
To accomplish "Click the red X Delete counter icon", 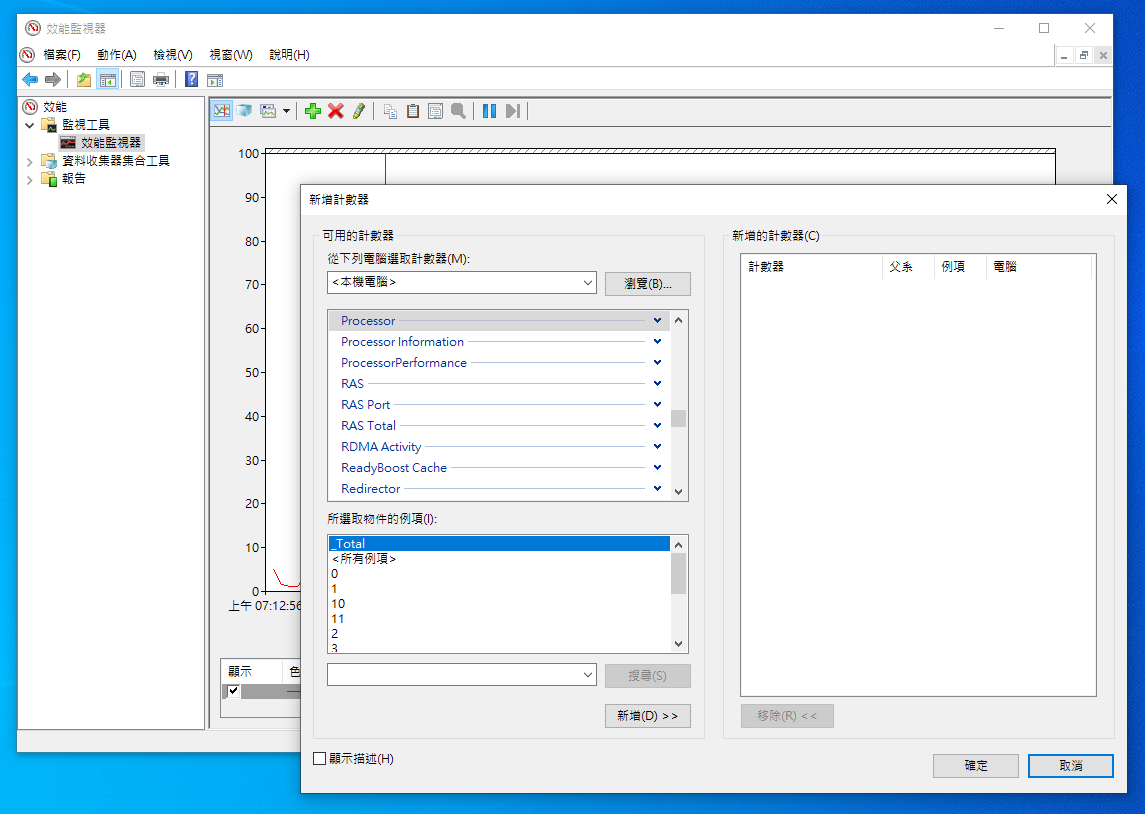I will coord(336,111).
